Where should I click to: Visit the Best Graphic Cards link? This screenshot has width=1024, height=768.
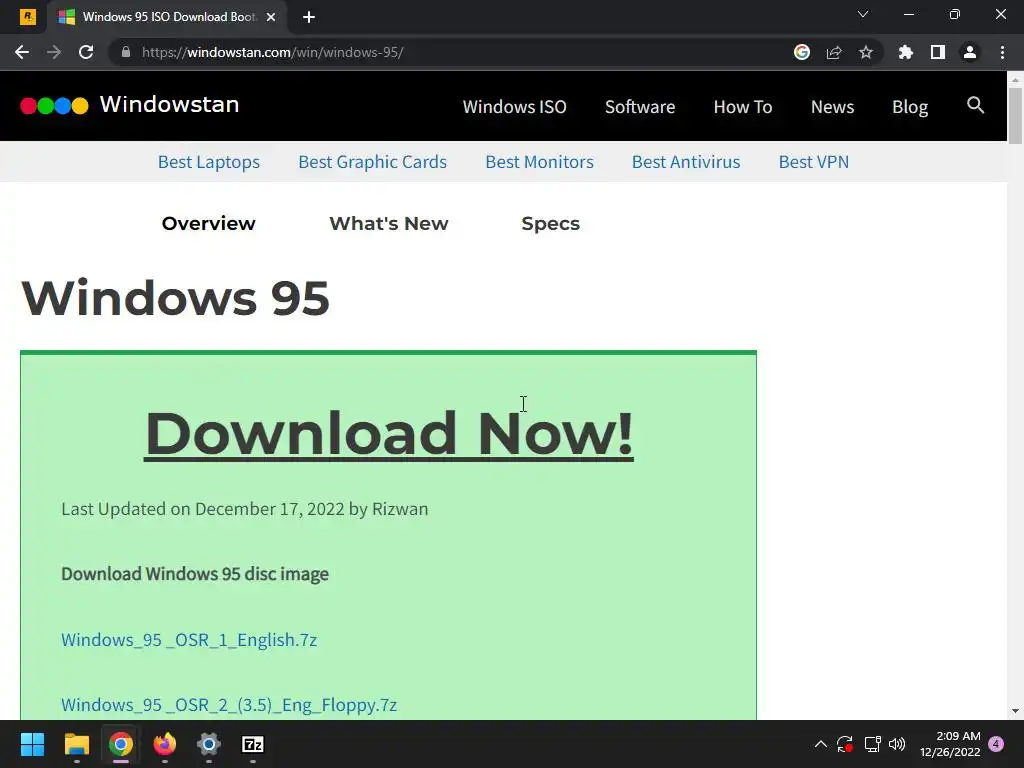point(372,162)
